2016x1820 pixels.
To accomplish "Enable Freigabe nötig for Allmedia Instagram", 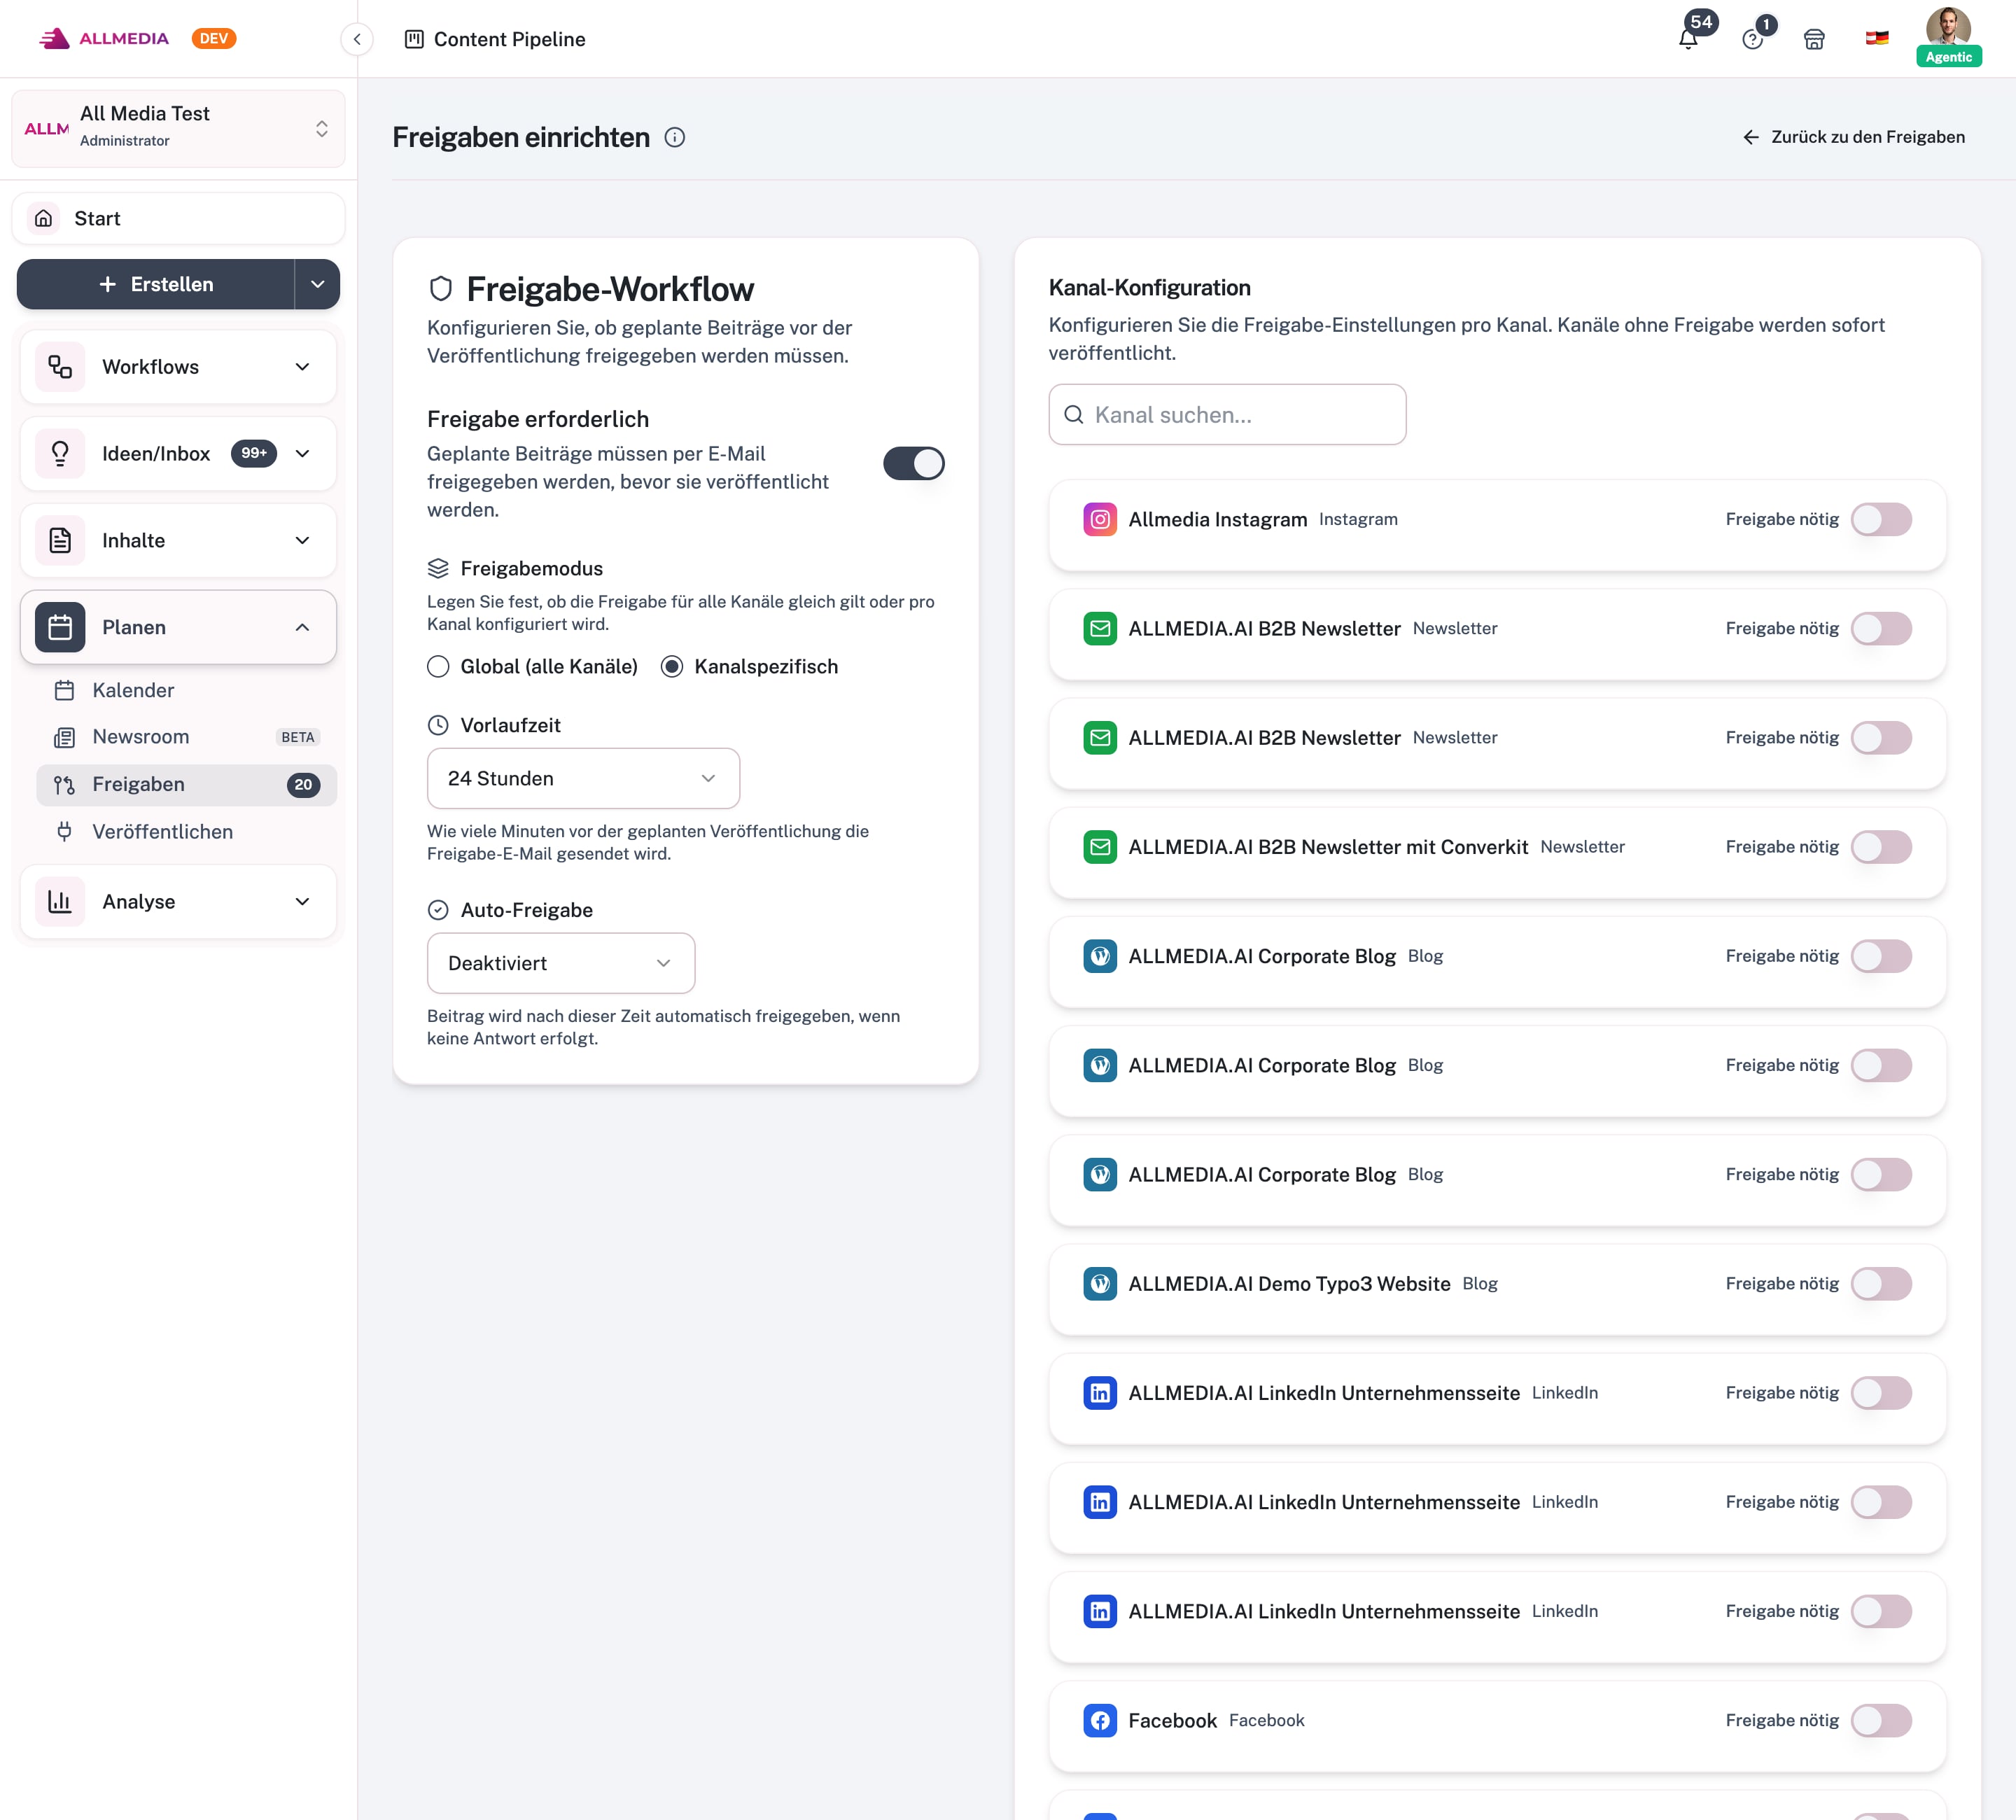I will pos(1881,519).
